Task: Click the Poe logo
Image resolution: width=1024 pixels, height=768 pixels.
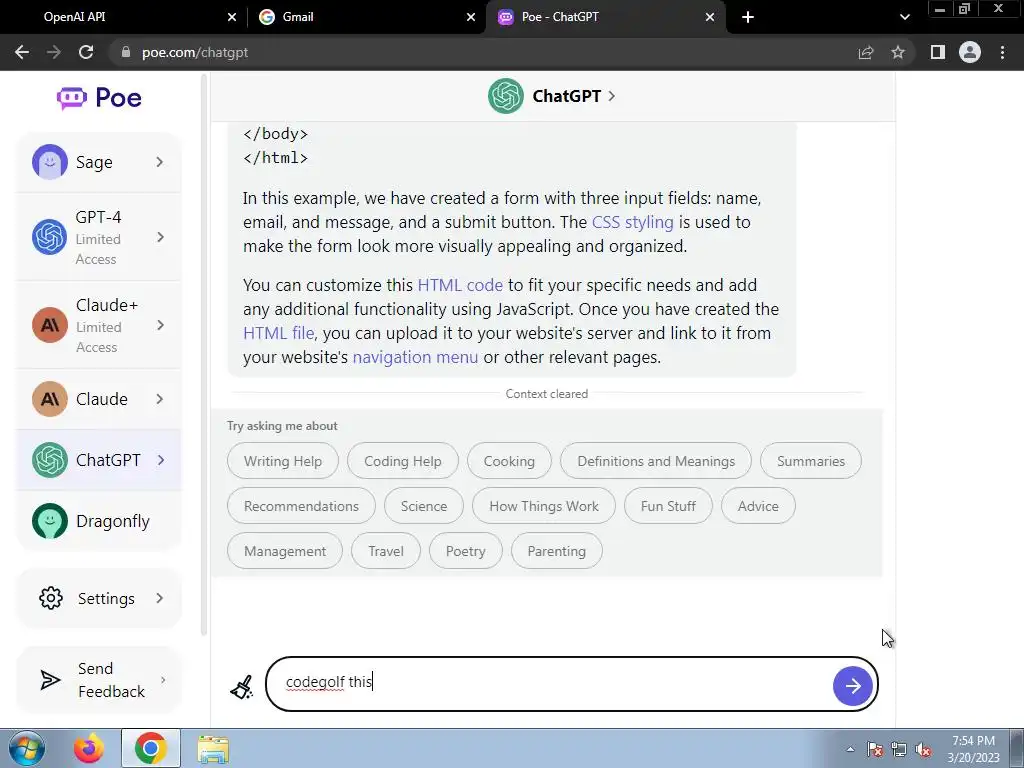Action: click(x=99, y=98)
